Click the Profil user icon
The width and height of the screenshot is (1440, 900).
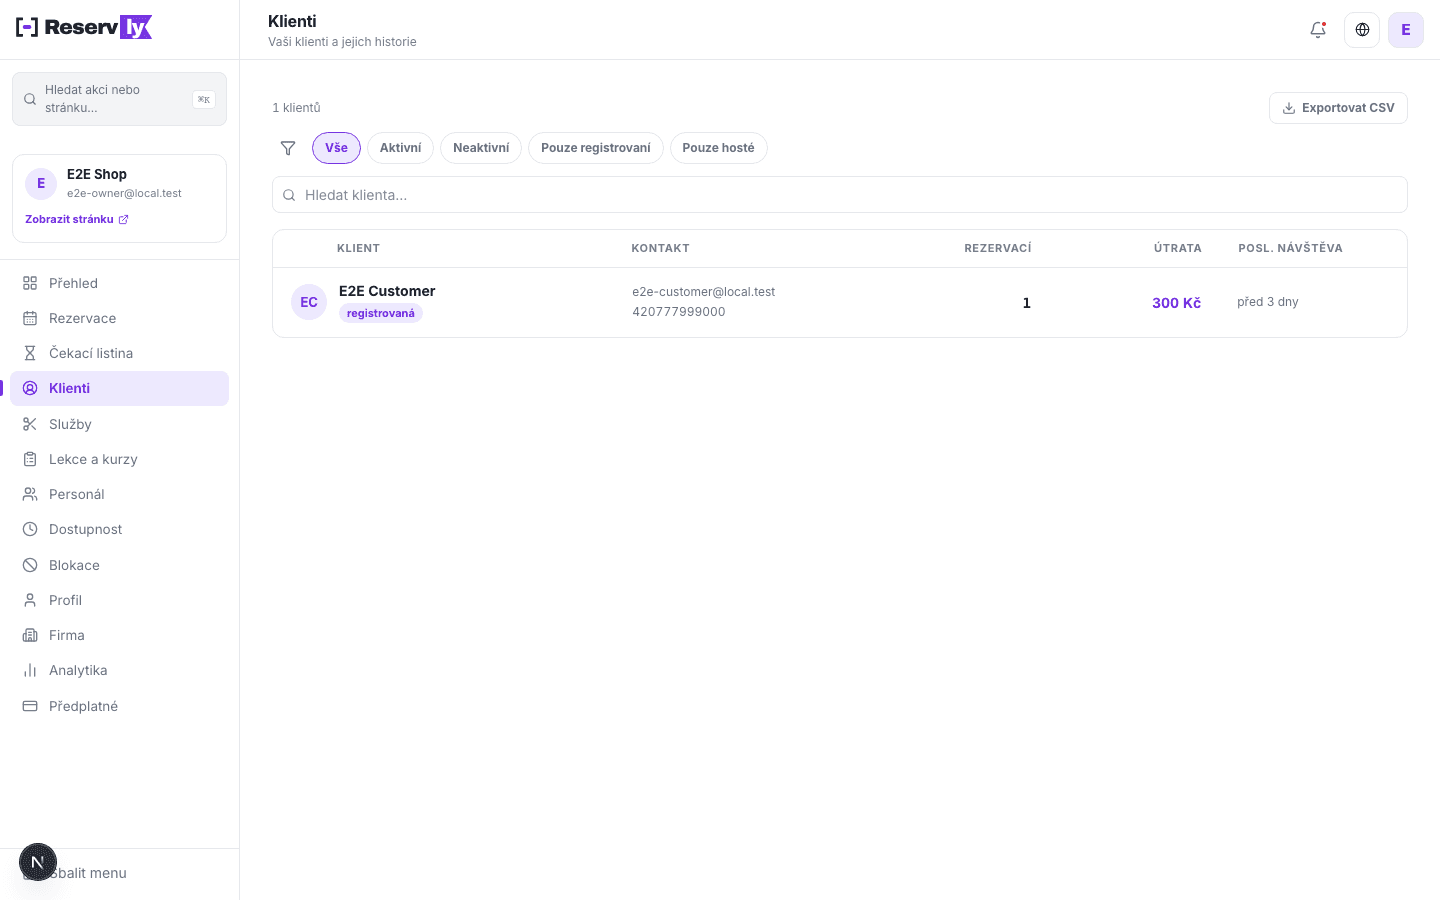pyautogui.click(x=30, y=600)
